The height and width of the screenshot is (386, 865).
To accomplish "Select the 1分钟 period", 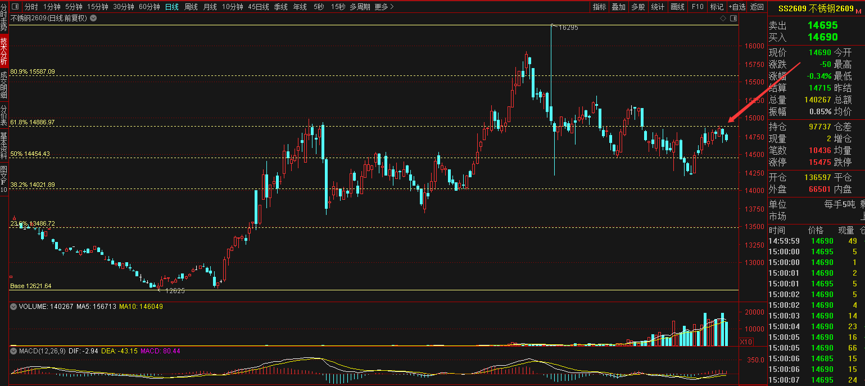I will click(x=51, y=7).
